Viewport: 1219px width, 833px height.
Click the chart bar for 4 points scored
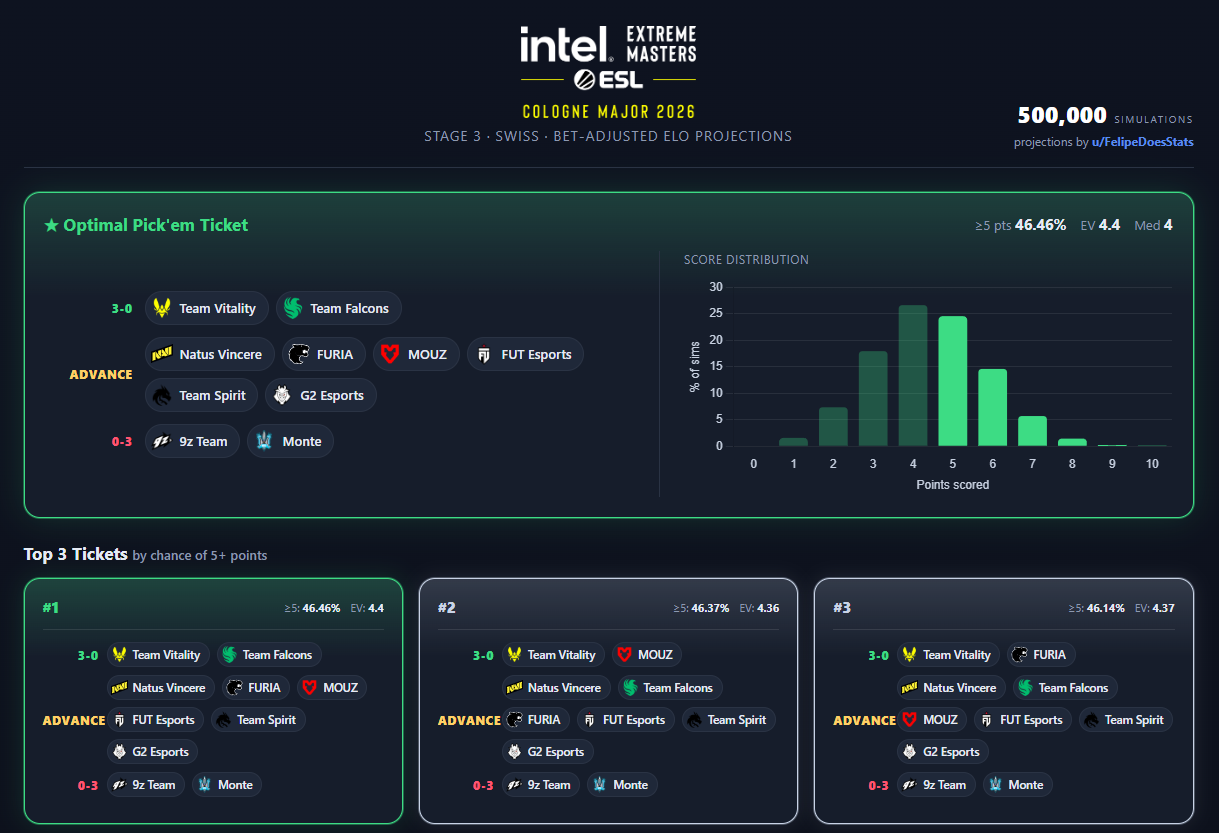click(x=913, y=376)
